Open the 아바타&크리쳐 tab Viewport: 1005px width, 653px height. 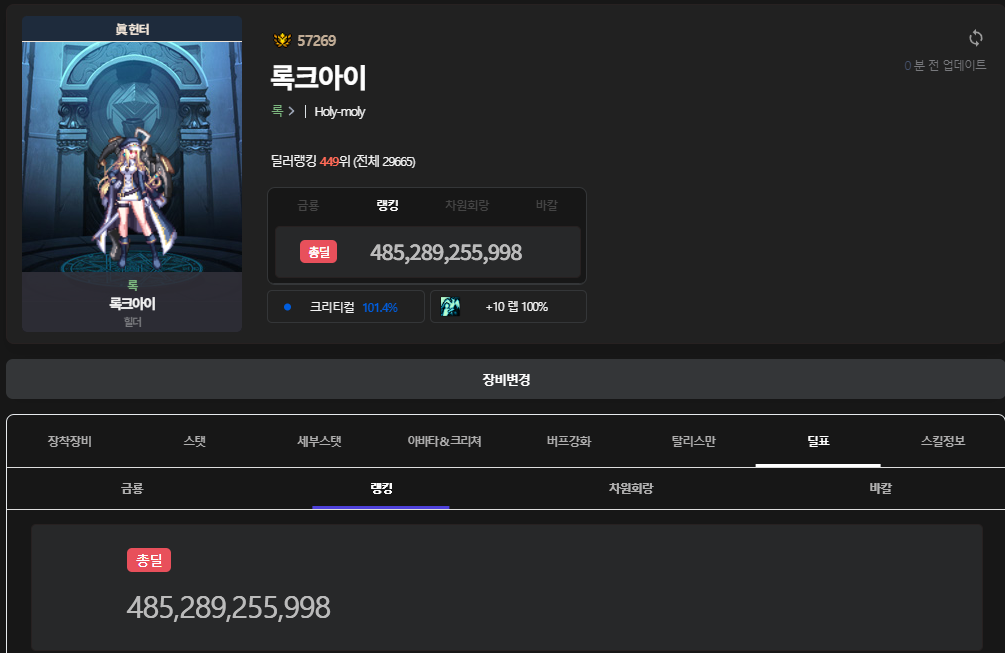pyautogui.click(x=444, y=441)
